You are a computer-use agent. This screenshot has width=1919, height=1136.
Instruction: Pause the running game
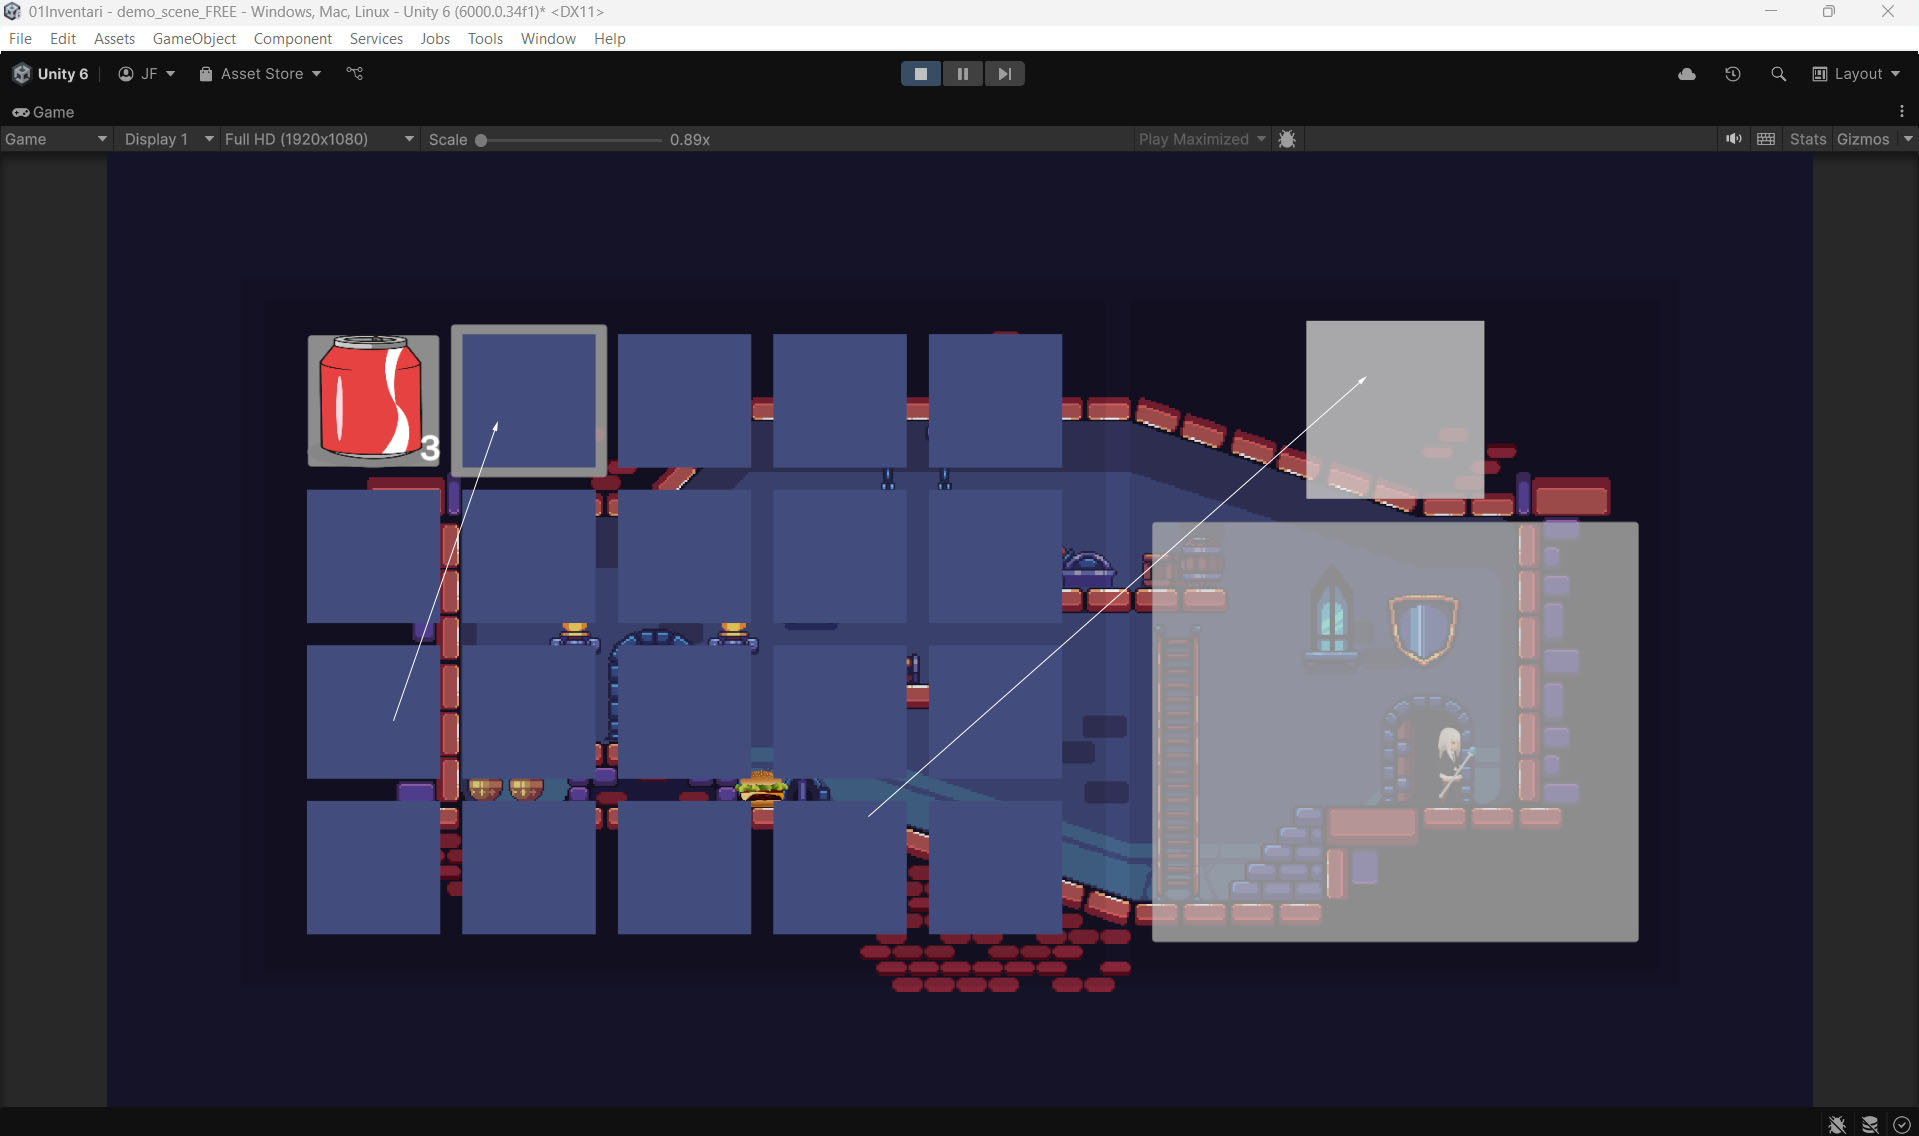(x=962, y=74)
